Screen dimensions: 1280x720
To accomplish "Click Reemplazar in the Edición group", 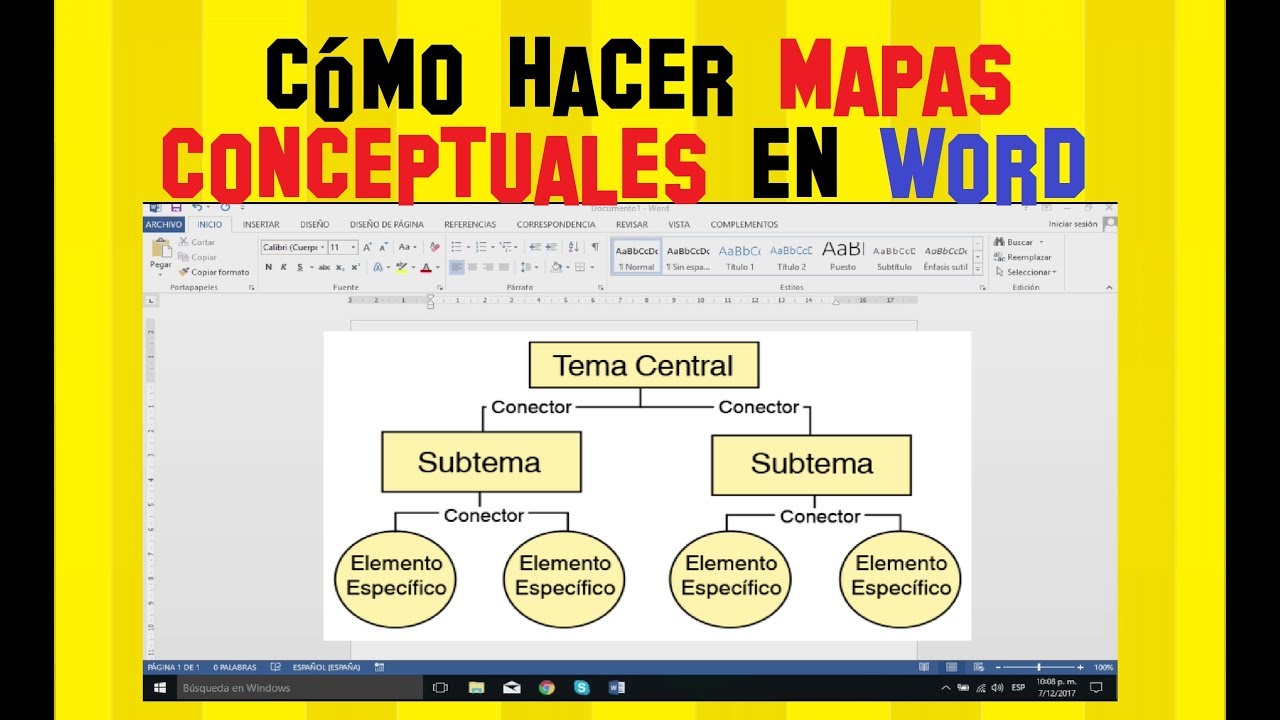I will pos(1021,257).
